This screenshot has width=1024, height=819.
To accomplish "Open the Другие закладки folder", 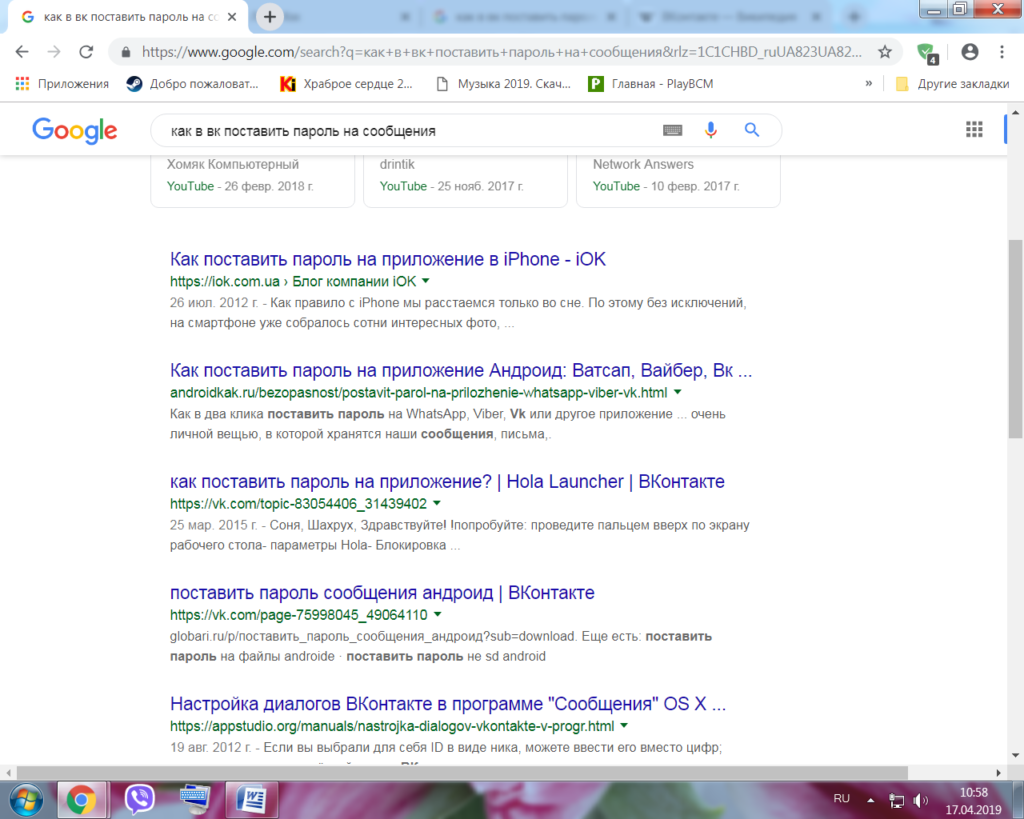I will [x=952, y=84].
